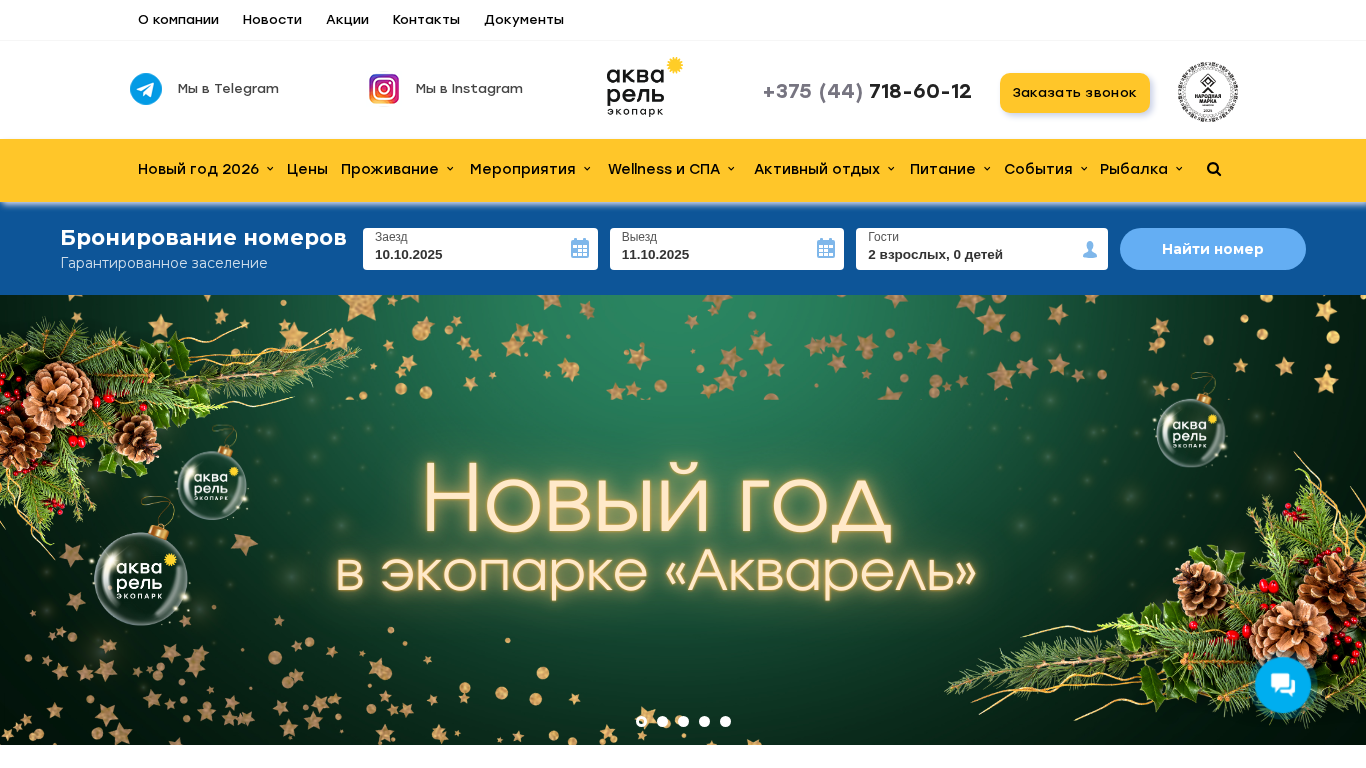
Task: Open the Гости guests selector
Action: click(982, 249)
